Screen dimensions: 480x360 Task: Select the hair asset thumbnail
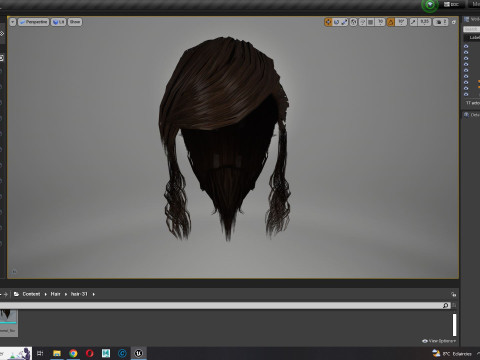(8, 323)
